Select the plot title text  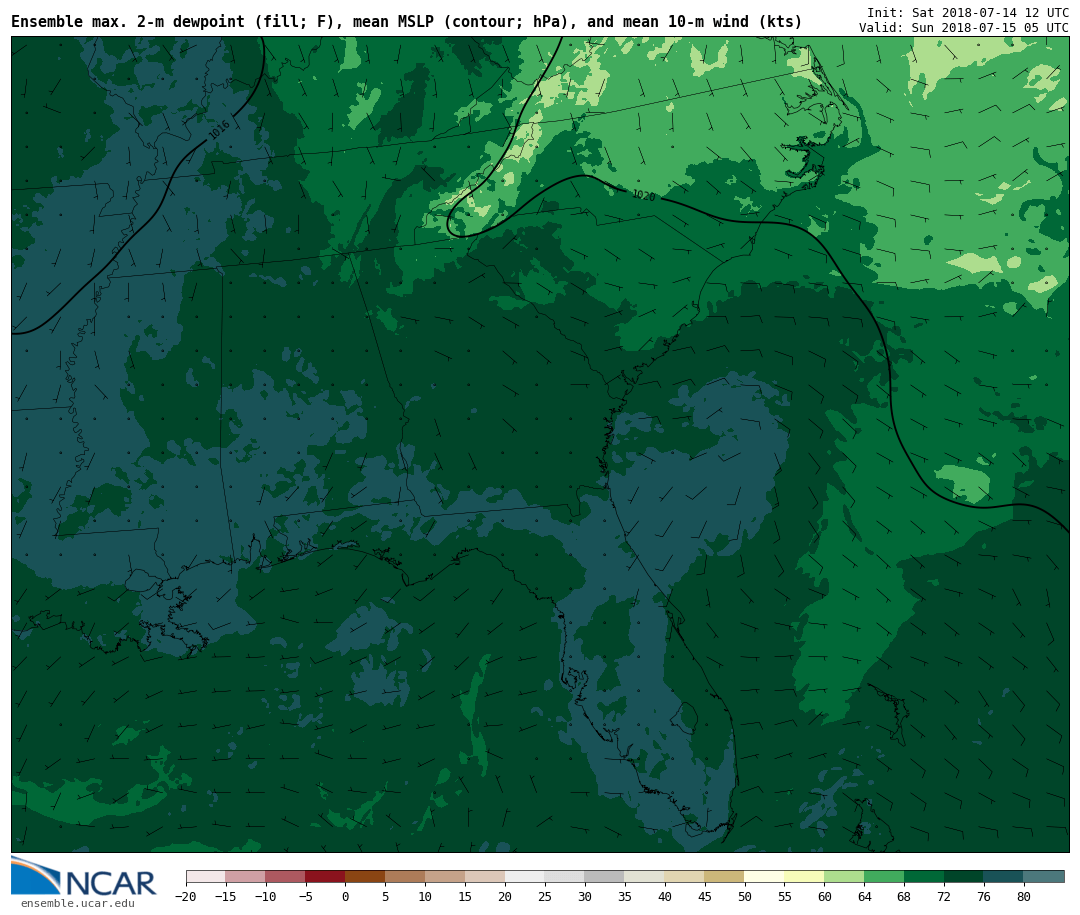(406, 22)
